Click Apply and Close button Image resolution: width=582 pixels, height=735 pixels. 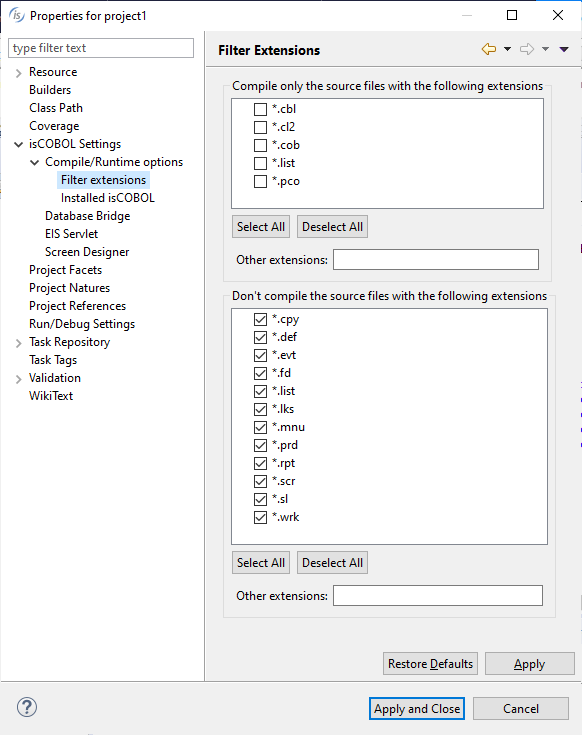(x=417, y=709)
